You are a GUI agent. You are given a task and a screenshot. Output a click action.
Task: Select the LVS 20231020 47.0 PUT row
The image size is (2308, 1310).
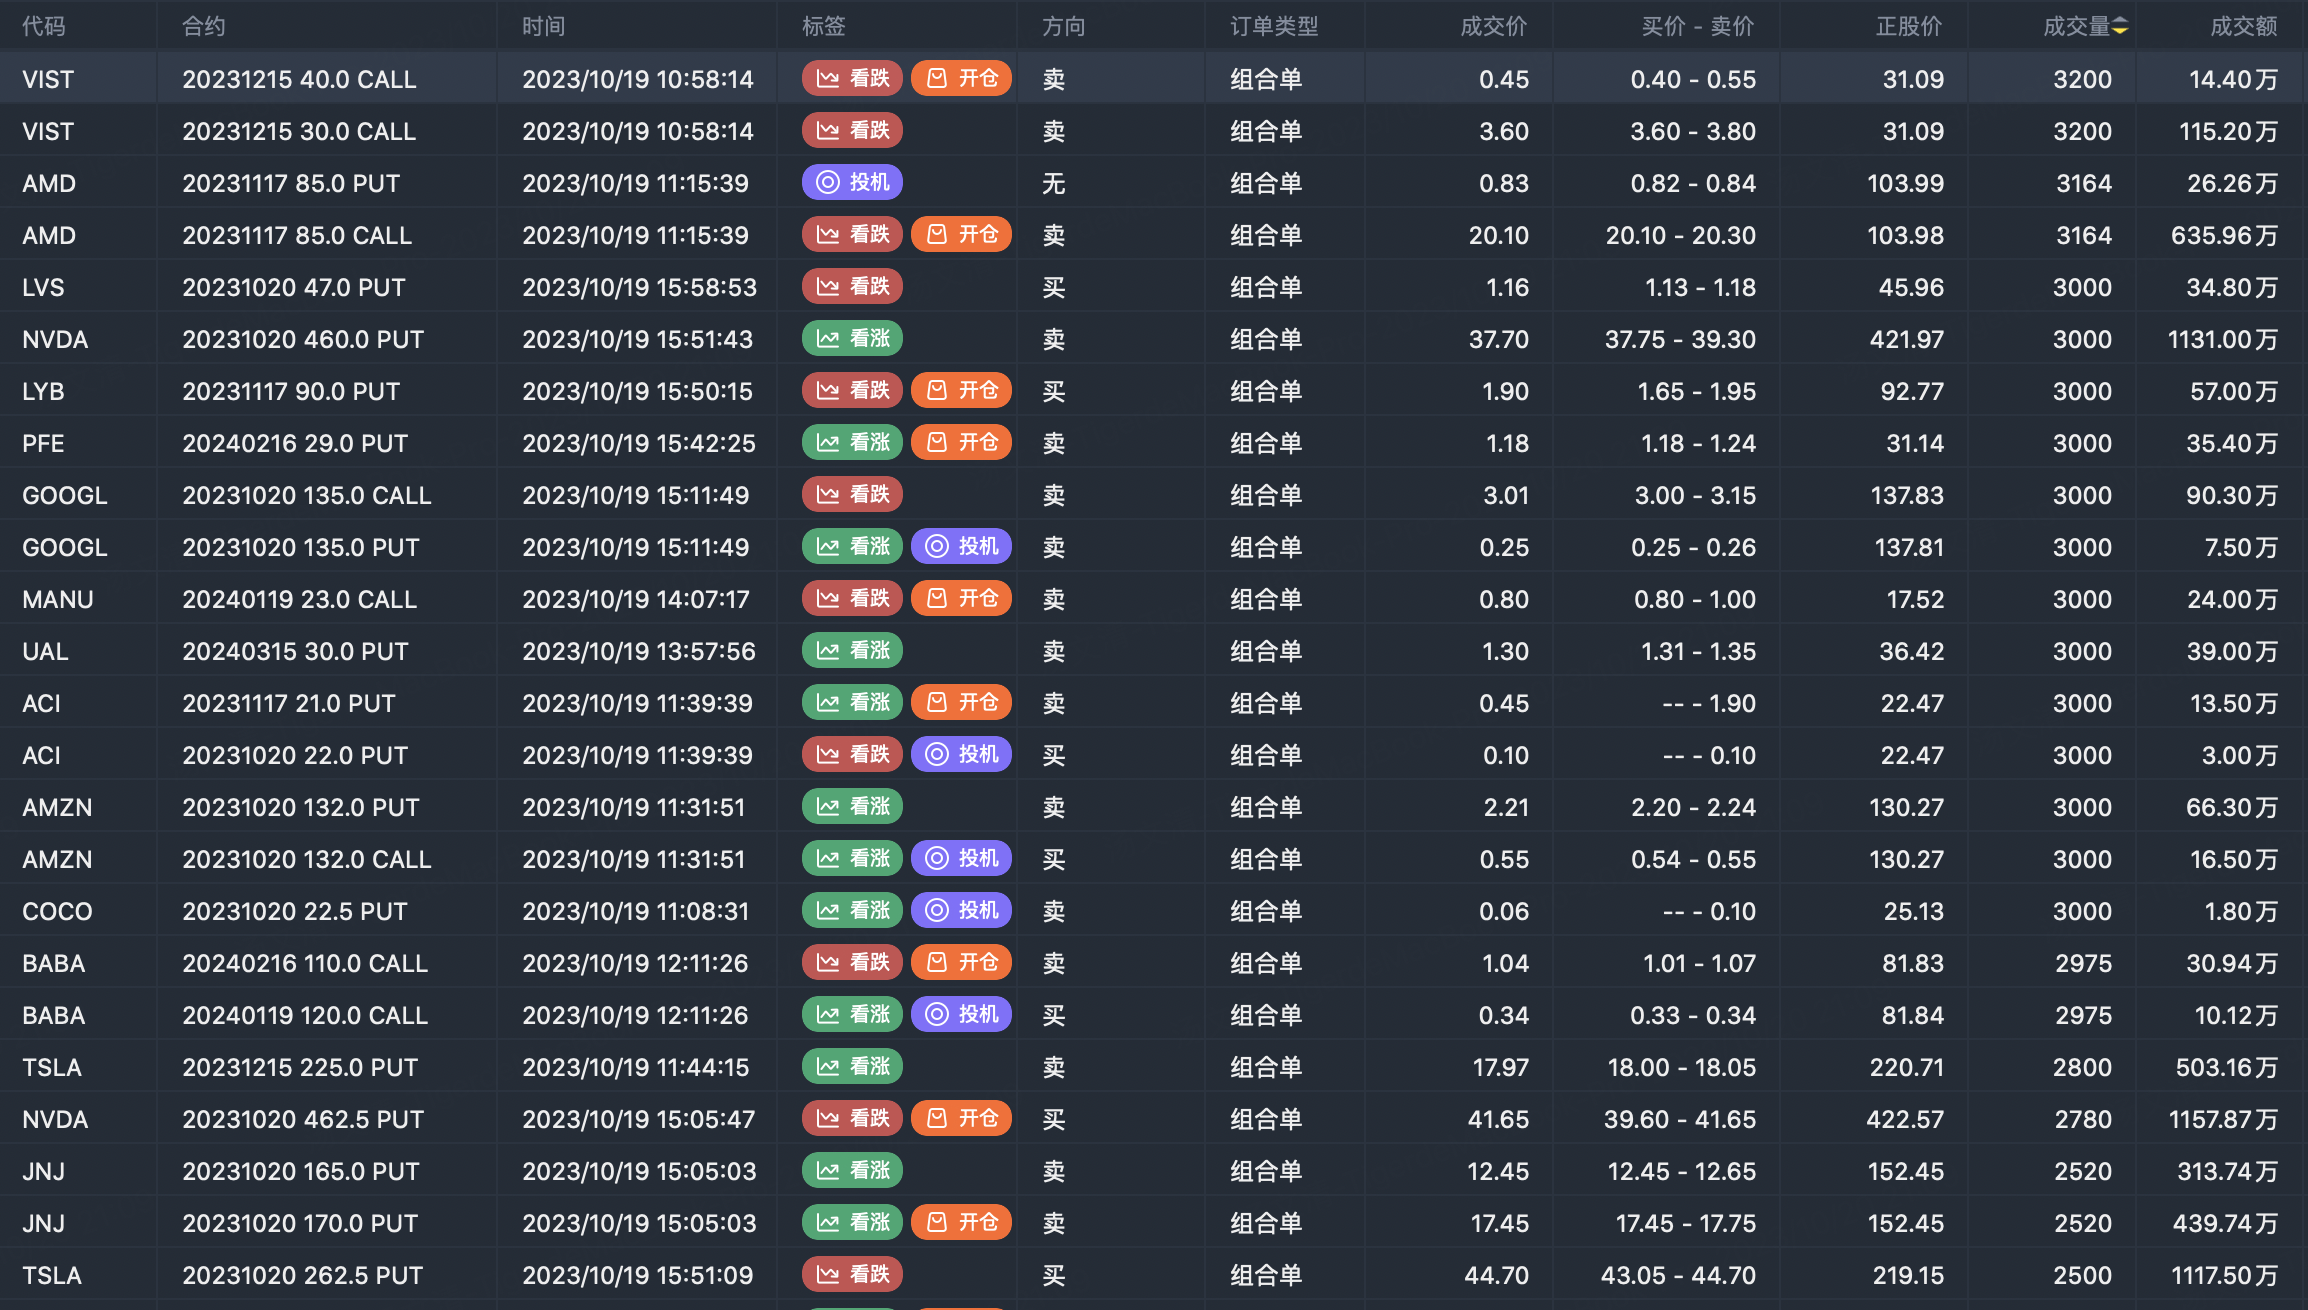pyautogui.click(x=1154, y=287)
